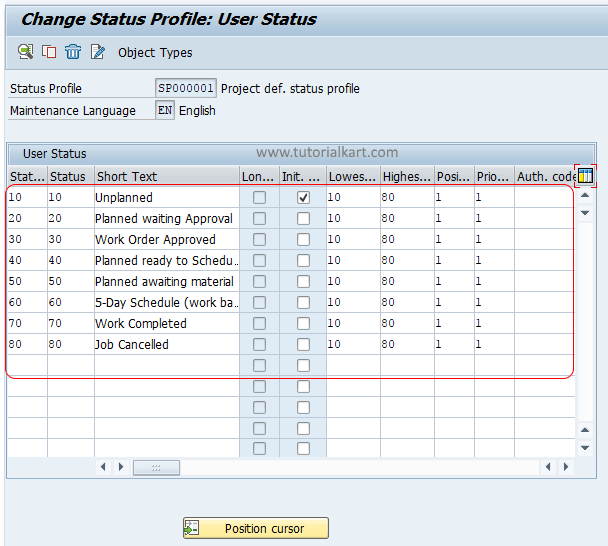Click the far-right horizontal scroll right arrow
The image size is (608, 546).
coord(566,467)
